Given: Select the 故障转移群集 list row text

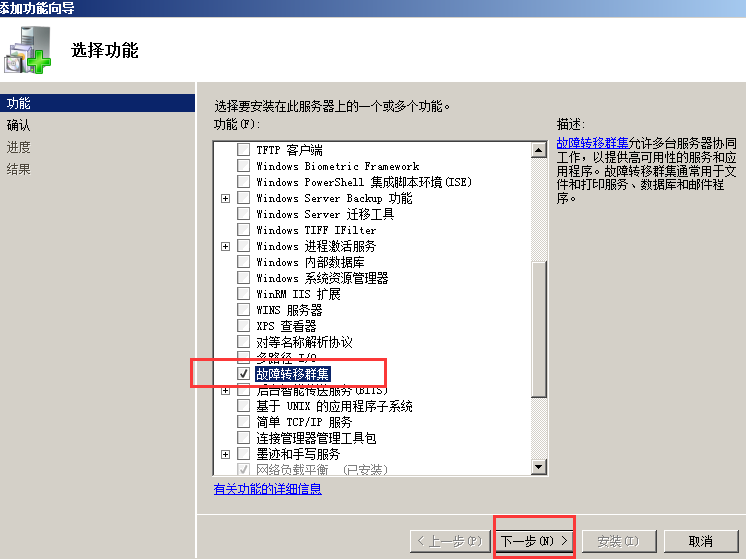Looking at the screenshot, I should point(292,374).
